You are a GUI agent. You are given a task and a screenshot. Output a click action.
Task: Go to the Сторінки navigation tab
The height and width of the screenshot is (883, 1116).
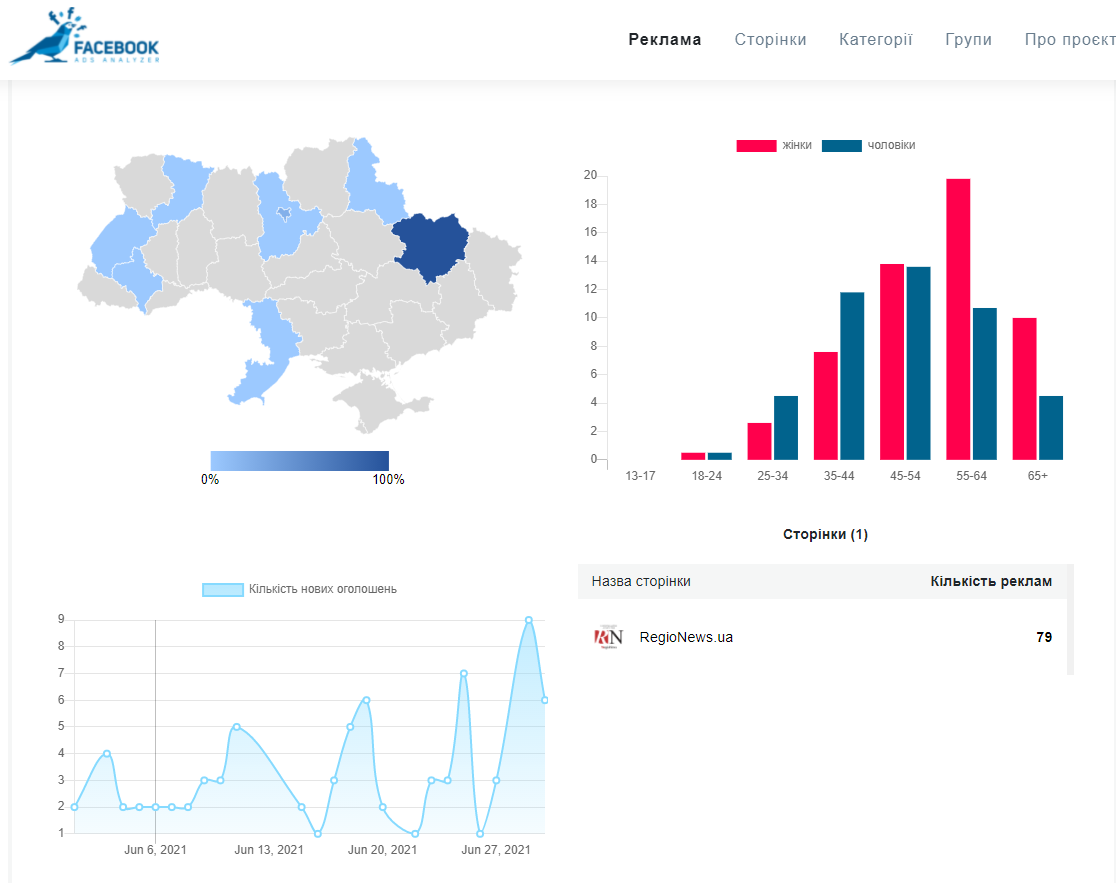pyautogui.click(x=770, y=40)
